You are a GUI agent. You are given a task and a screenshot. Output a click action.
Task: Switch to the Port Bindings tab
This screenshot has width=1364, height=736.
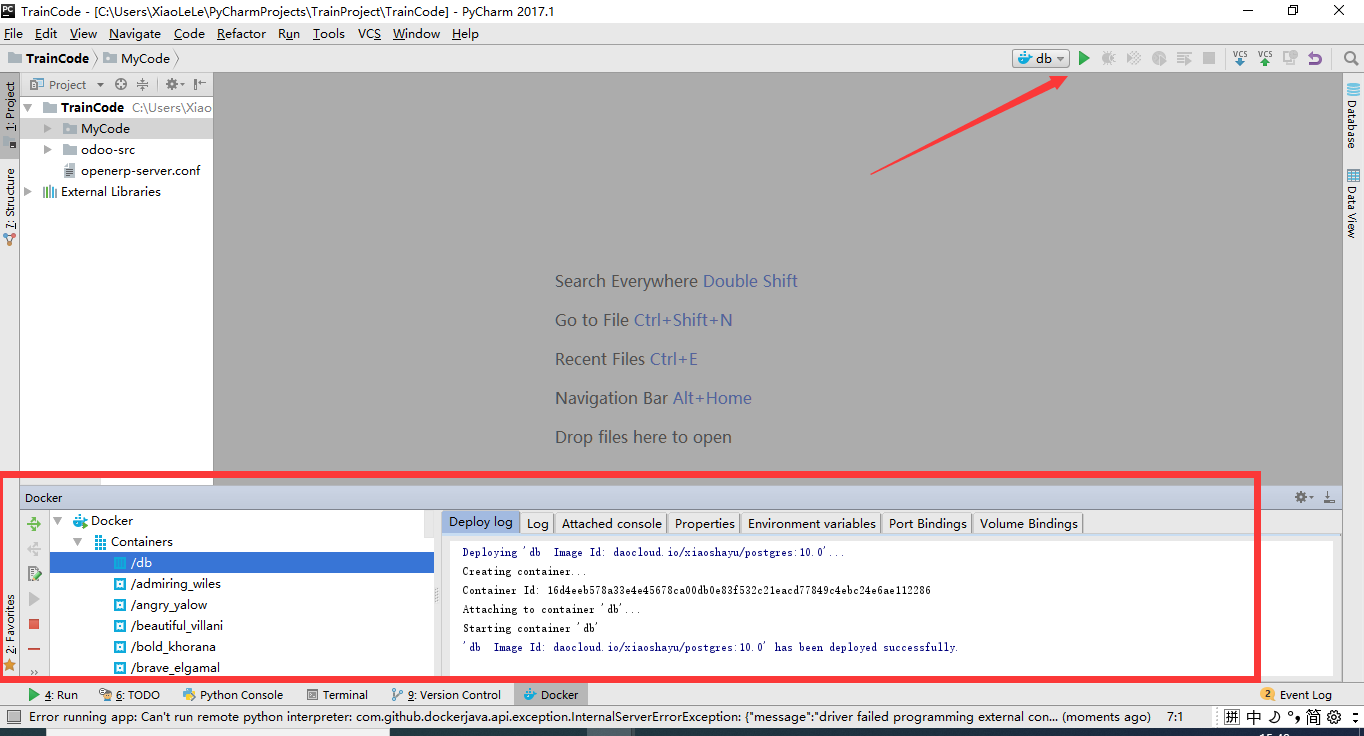928,523
